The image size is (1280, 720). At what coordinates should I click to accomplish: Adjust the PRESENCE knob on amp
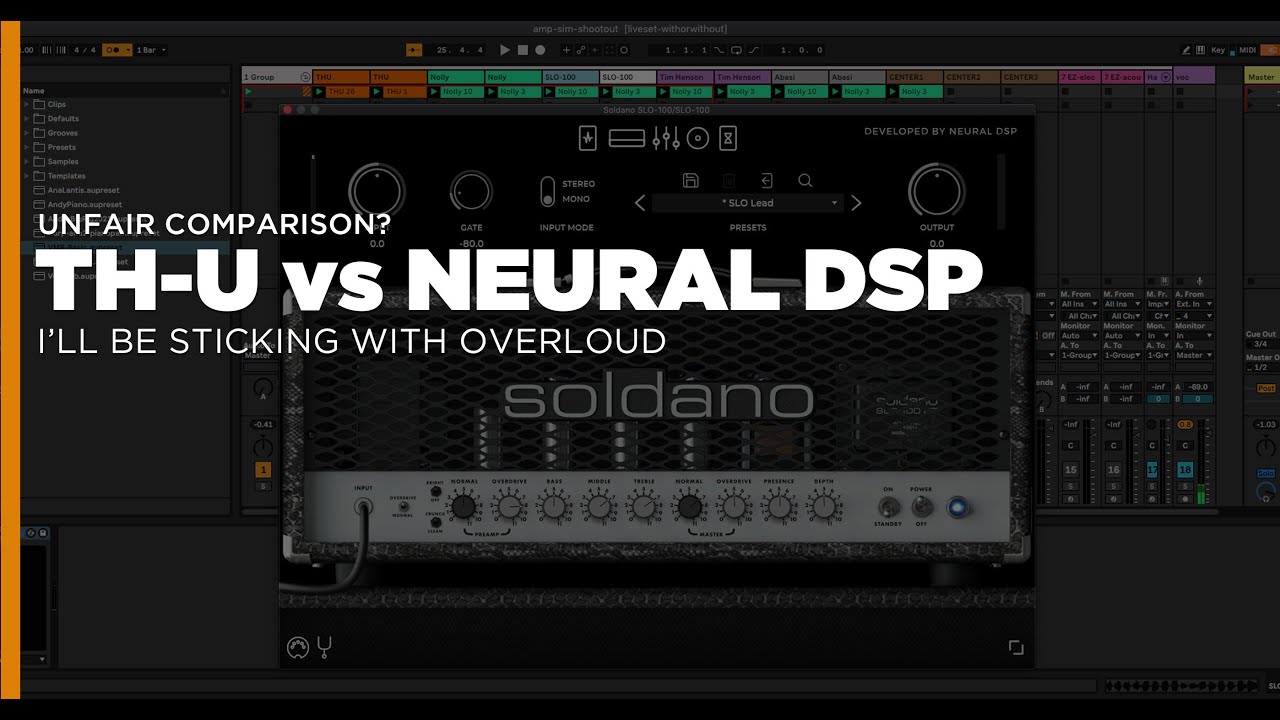tap(778, 508)
